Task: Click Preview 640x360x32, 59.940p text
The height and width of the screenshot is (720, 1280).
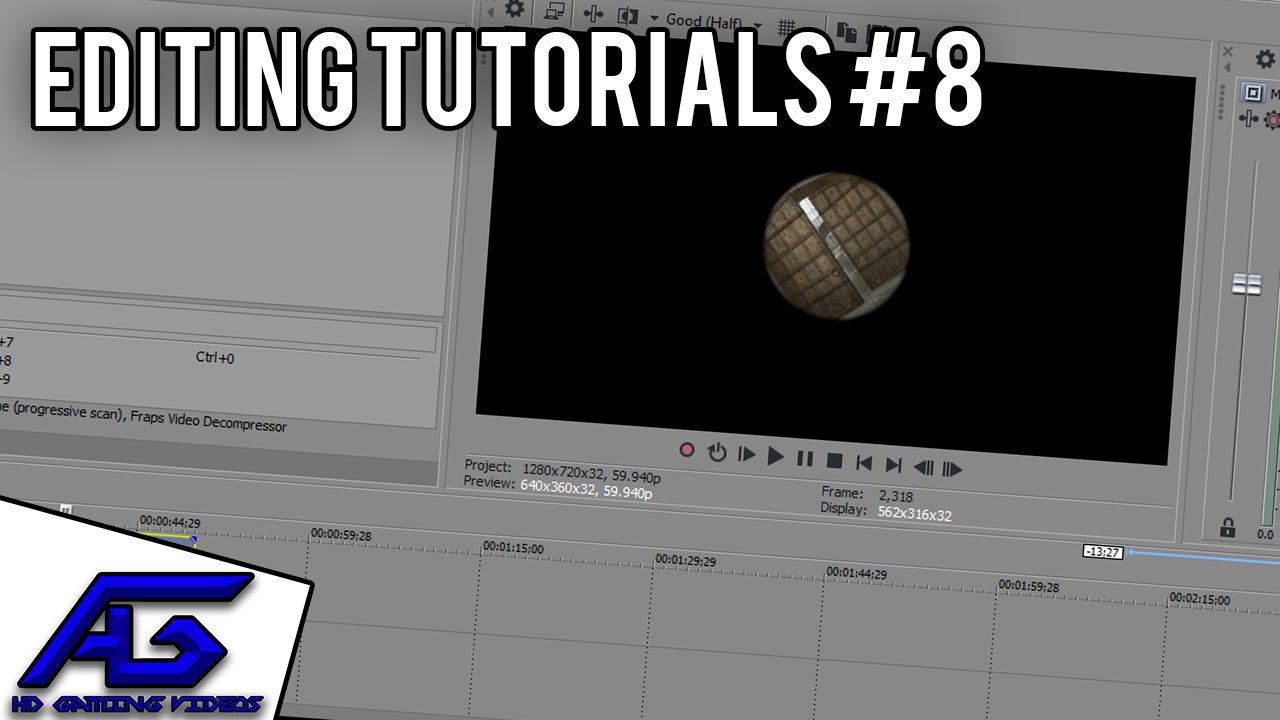Action: point(558,487)
